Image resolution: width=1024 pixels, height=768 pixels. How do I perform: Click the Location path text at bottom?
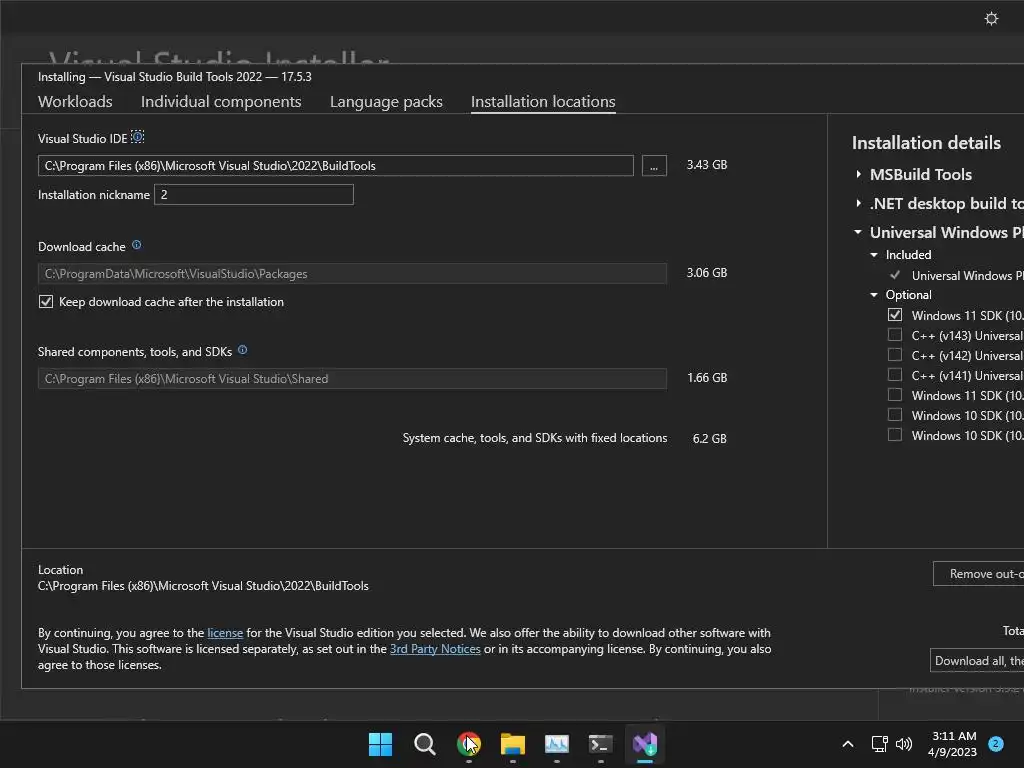203,586
